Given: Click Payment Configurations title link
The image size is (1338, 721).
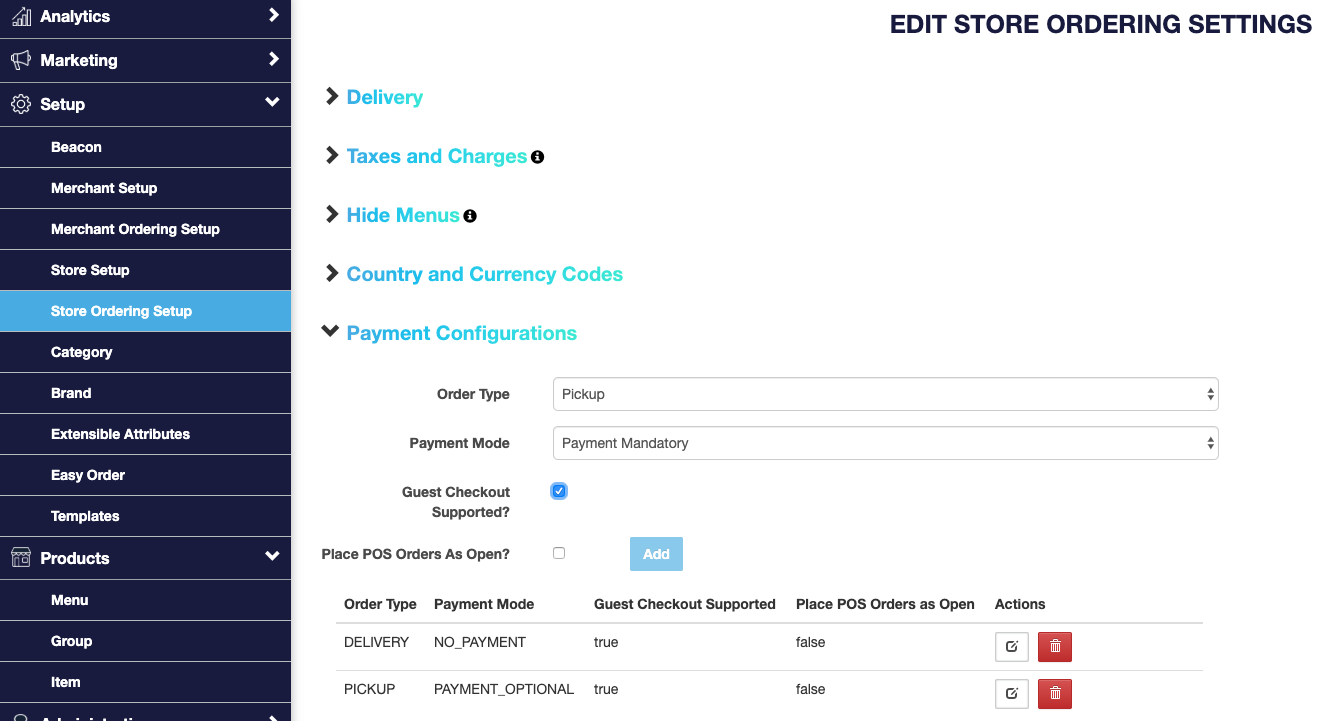Looking at the screenshot, I should click(x=462, y=333).
